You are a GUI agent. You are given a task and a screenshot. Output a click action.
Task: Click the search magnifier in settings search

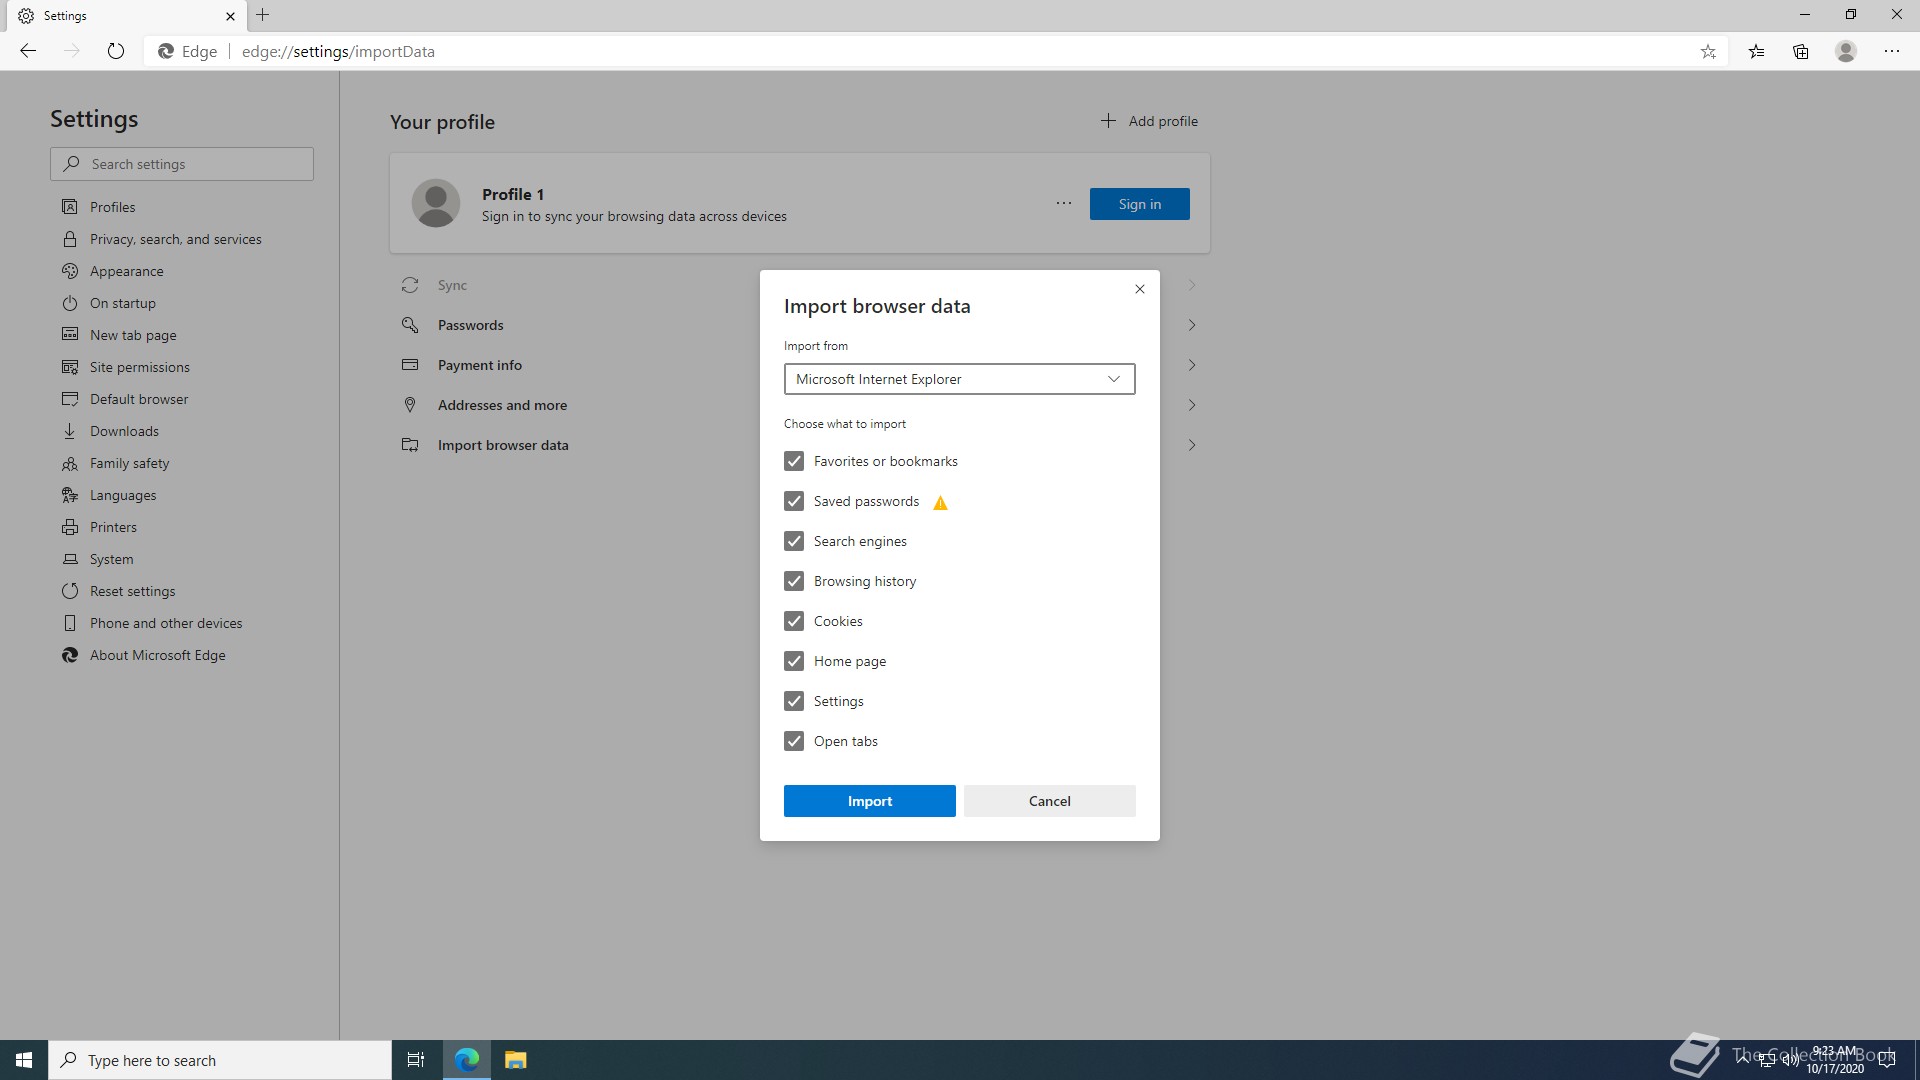[x=72, y=164]
